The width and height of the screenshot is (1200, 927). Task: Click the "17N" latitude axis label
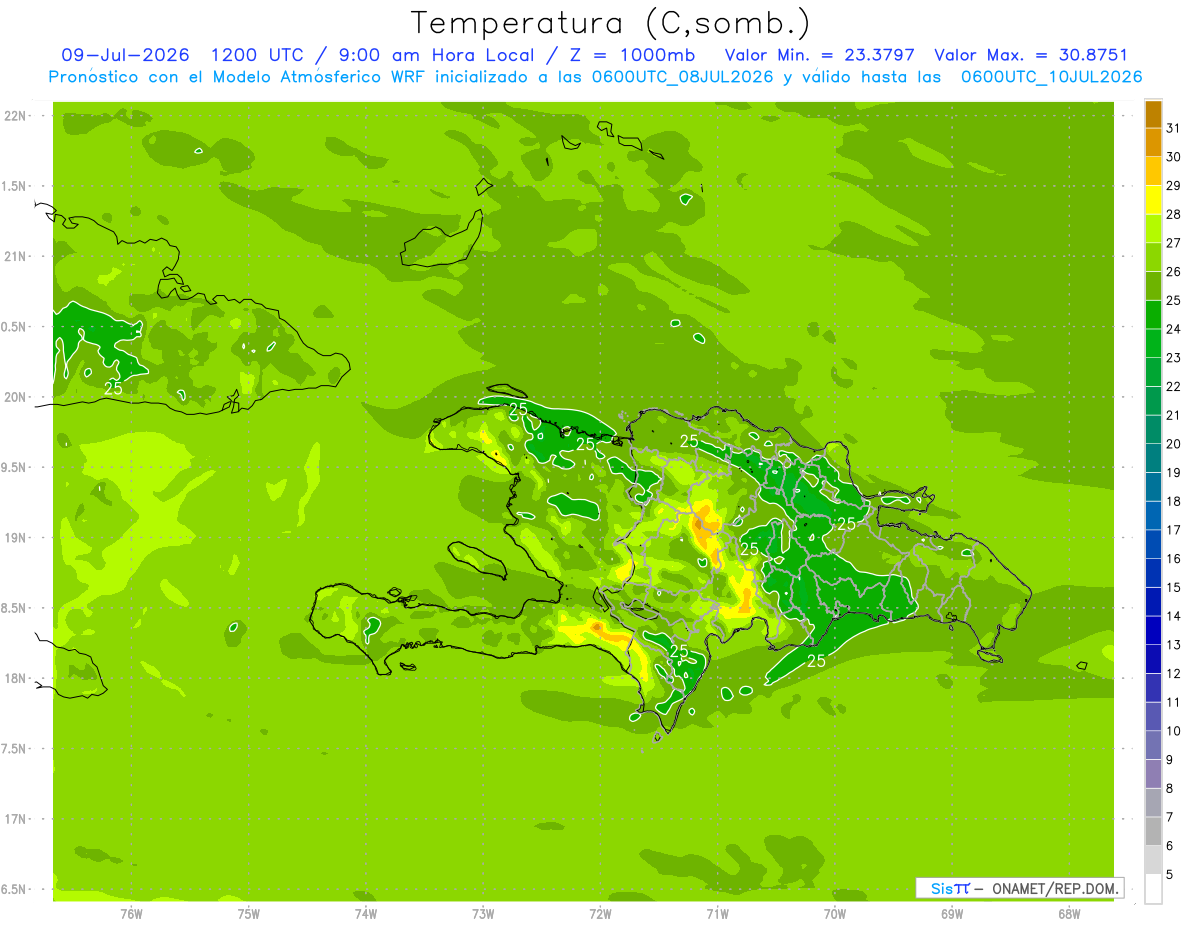coord(15,818)
